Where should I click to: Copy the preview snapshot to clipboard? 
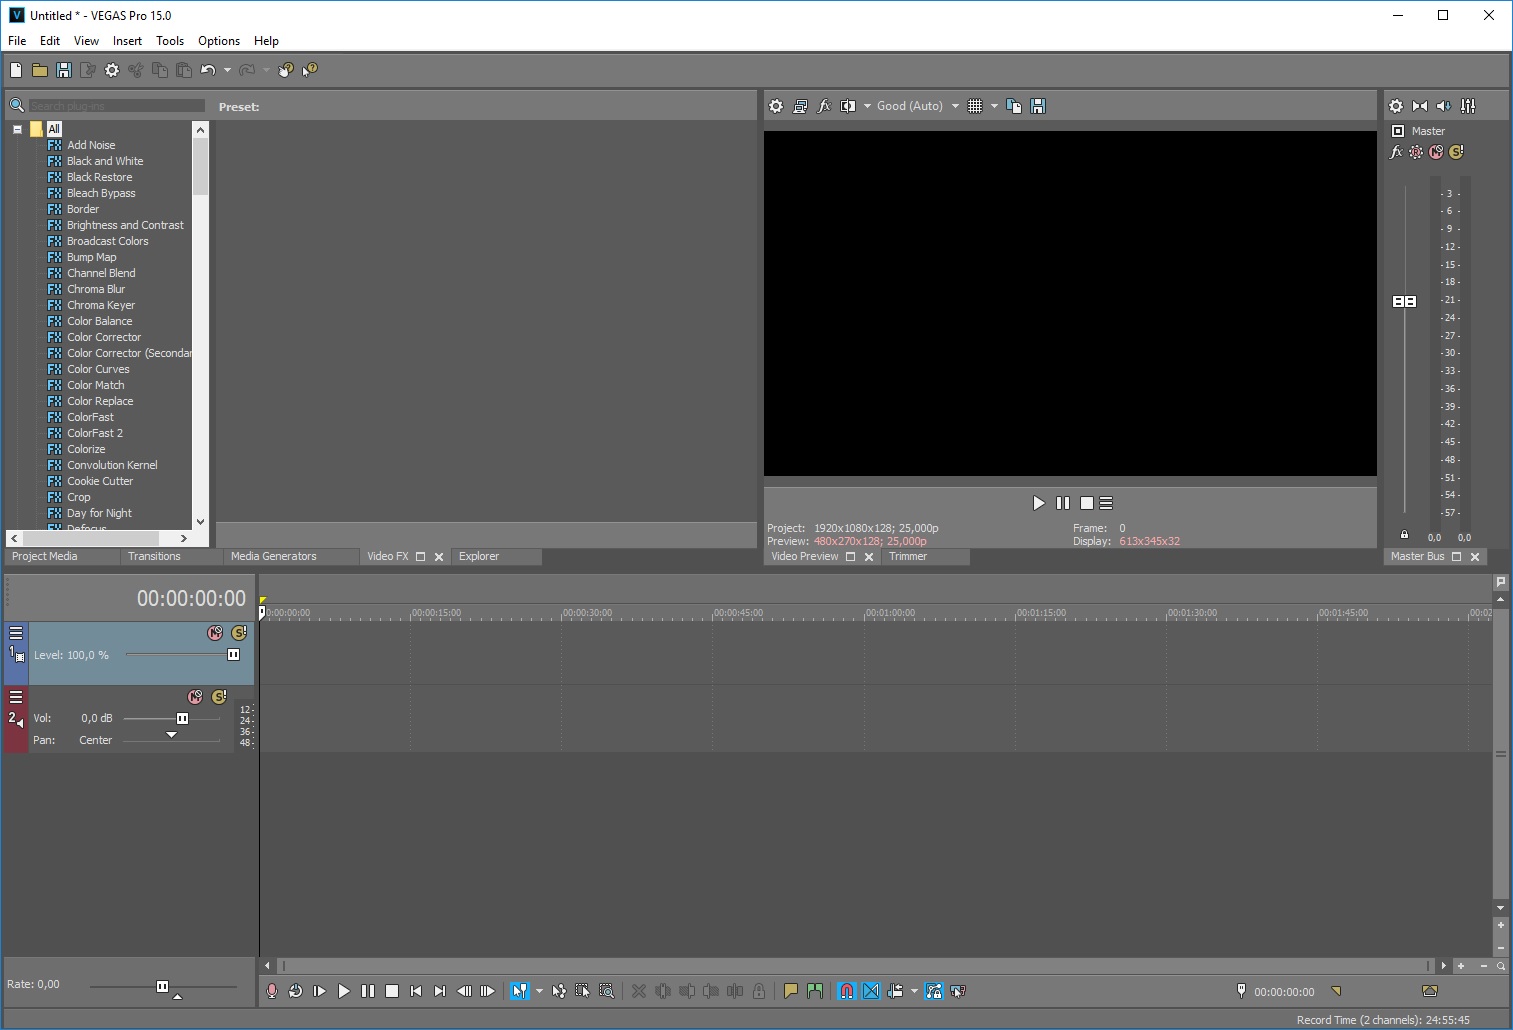[x=1013, y=106]
